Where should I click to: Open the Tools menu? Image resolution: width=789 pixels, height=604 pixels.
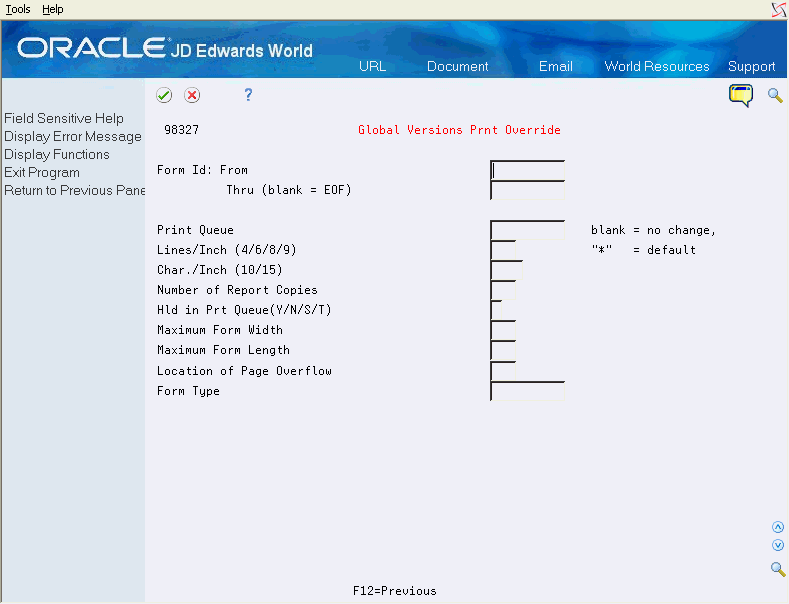point(18,9)
